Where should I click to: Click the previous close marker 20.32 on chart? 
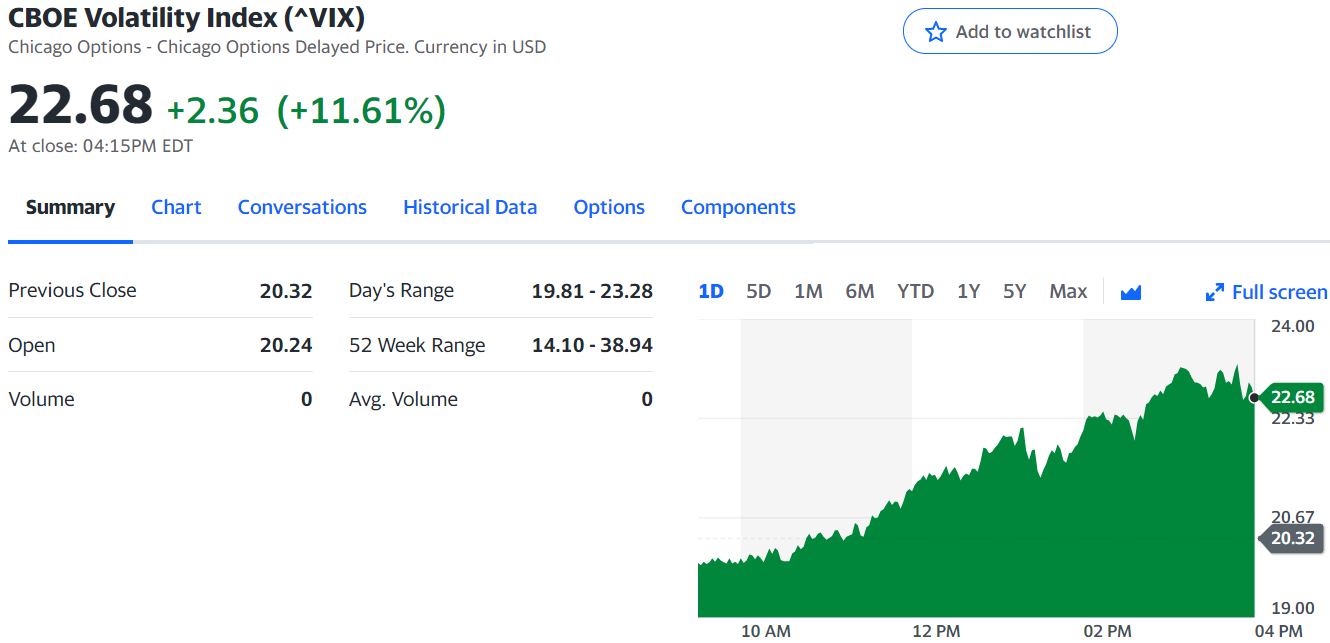[x=1291, y=538]
